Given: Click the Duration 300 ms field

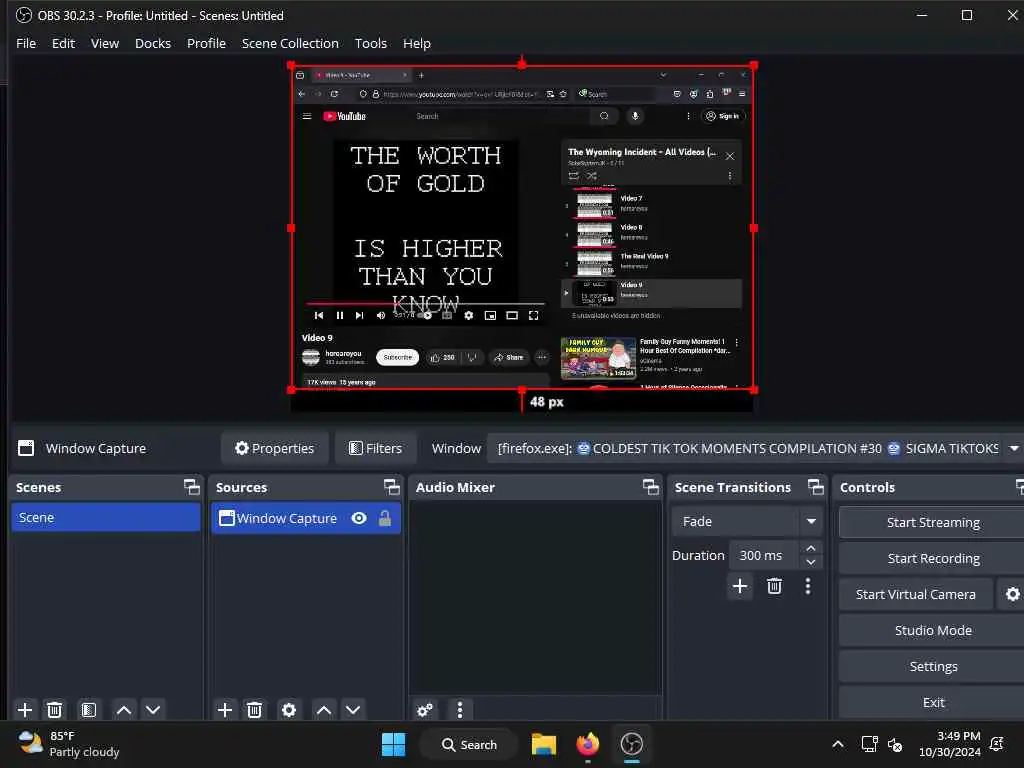Looking at the screenshot, I should coord(763,555).
